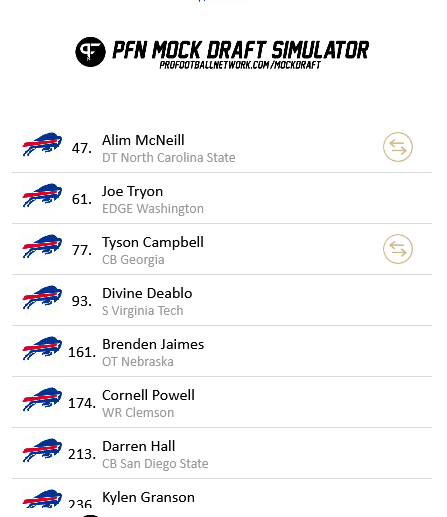Click Bills logo next to pick 161

pos(42,348)
